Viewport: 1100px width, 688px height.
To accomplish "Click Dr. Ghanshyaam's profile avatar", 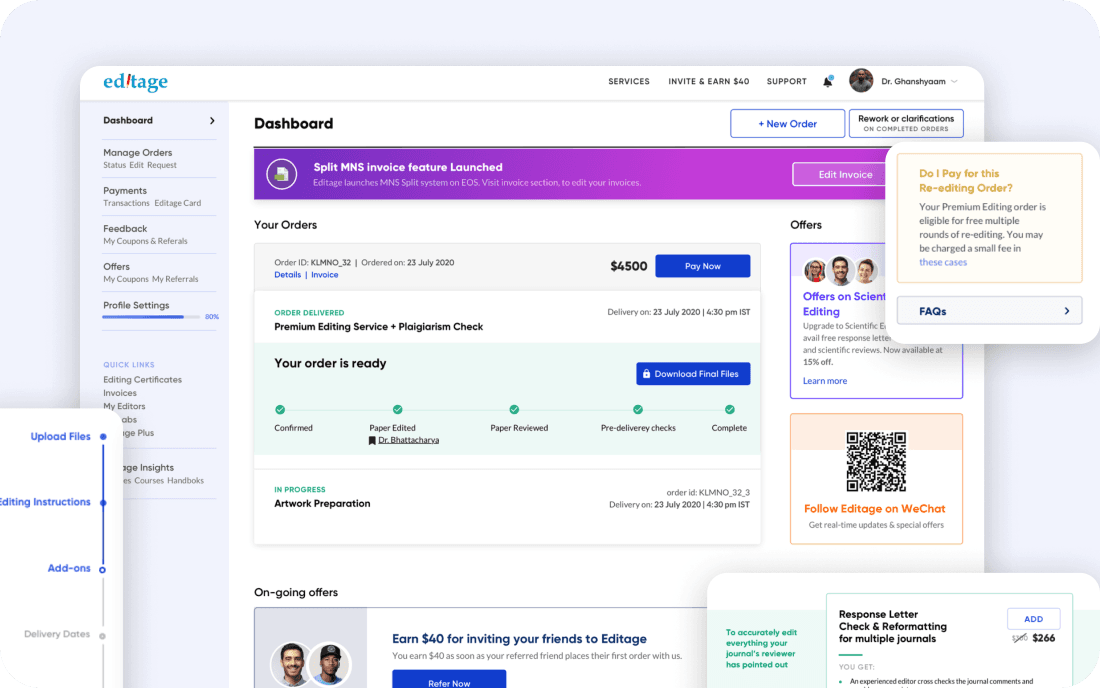I will (861, 81).
